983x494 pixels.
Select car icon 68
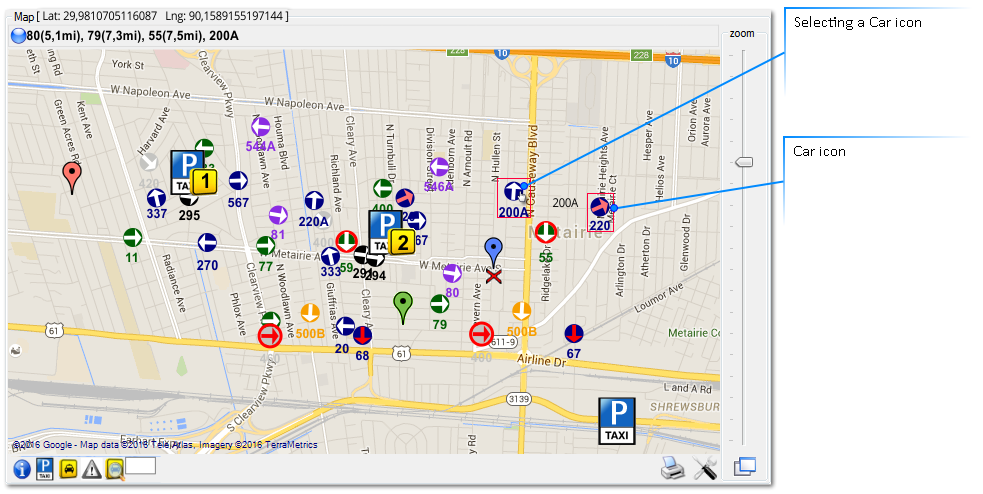pos(362,335)
